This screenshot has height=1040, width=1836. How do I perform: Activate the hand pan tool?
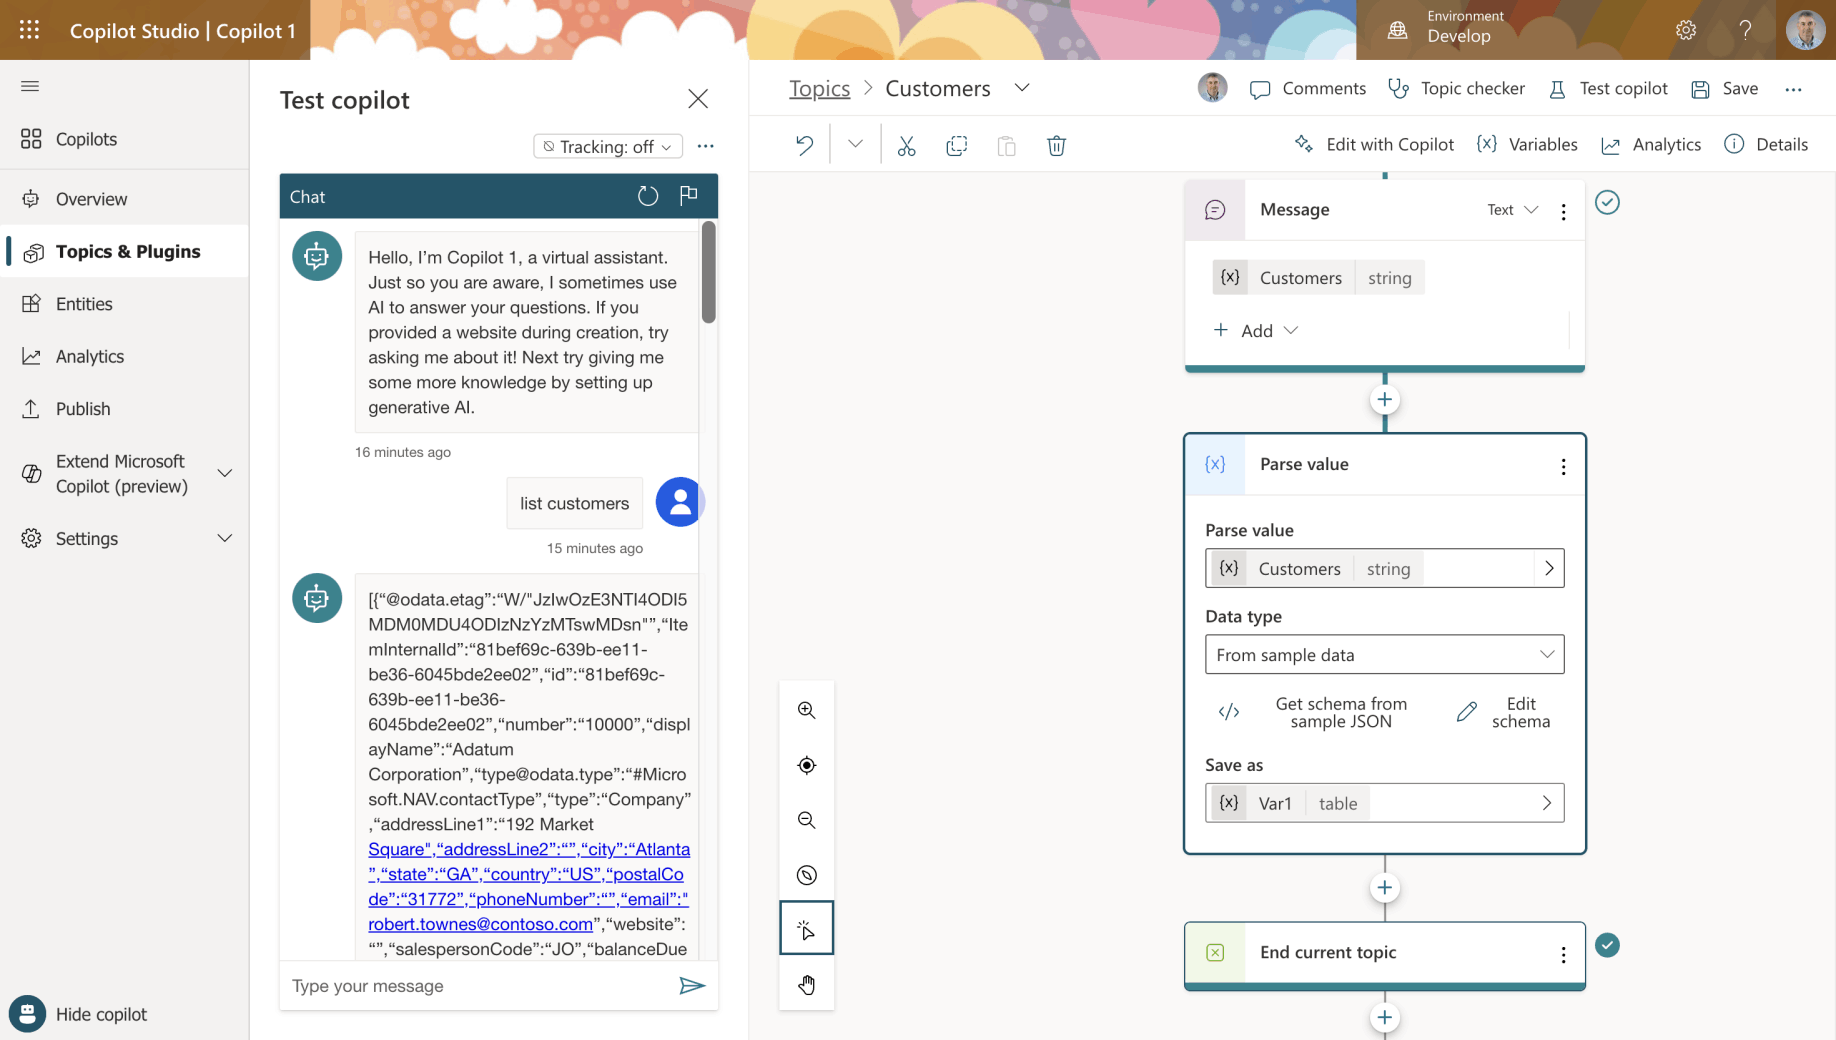(806, 985)
